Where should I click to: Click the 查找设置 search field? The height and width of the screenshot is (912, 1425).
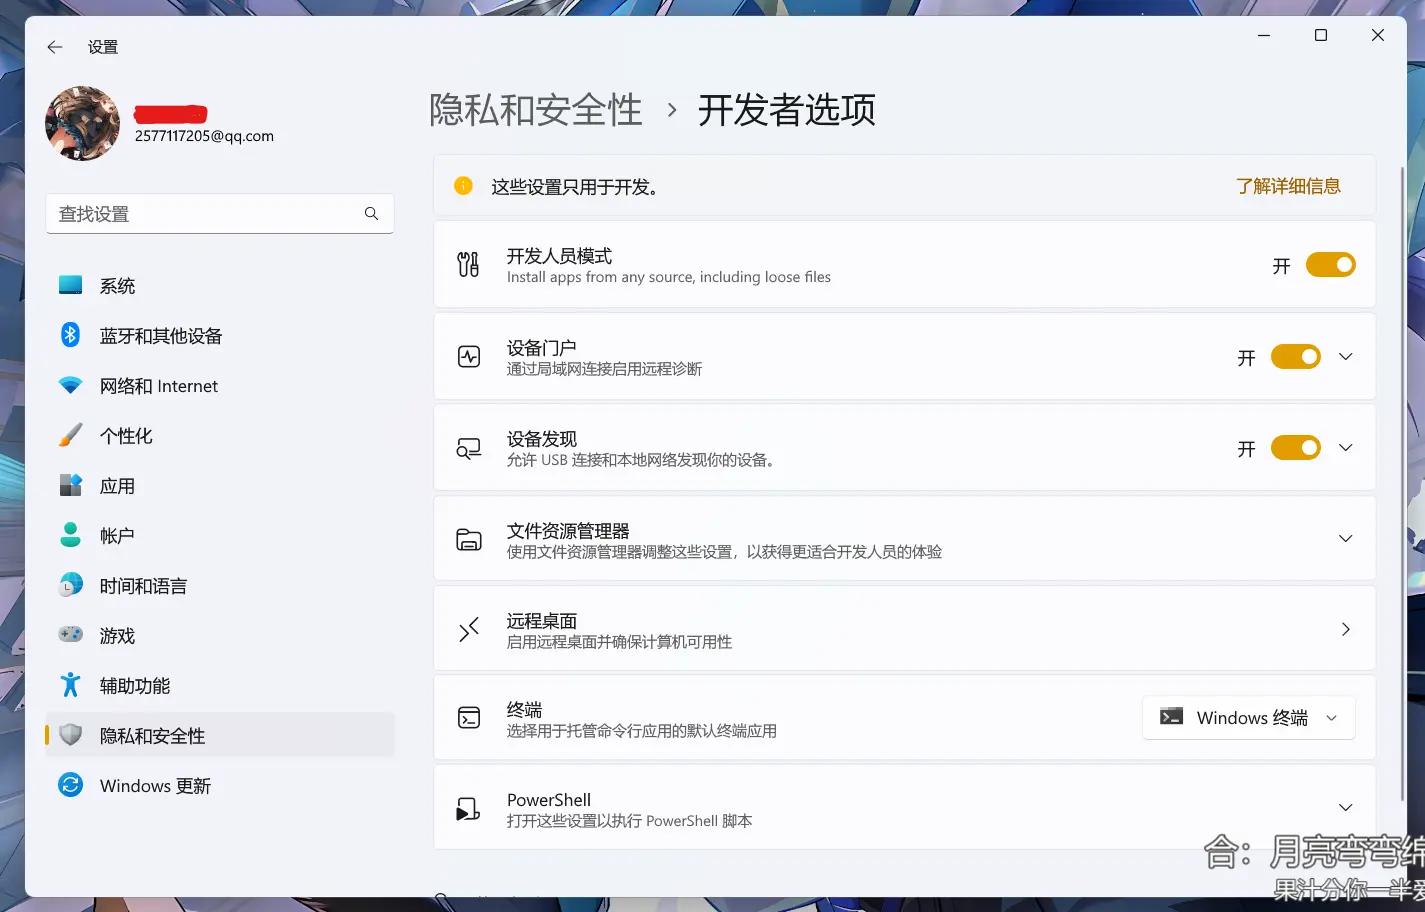coord(205,214)
